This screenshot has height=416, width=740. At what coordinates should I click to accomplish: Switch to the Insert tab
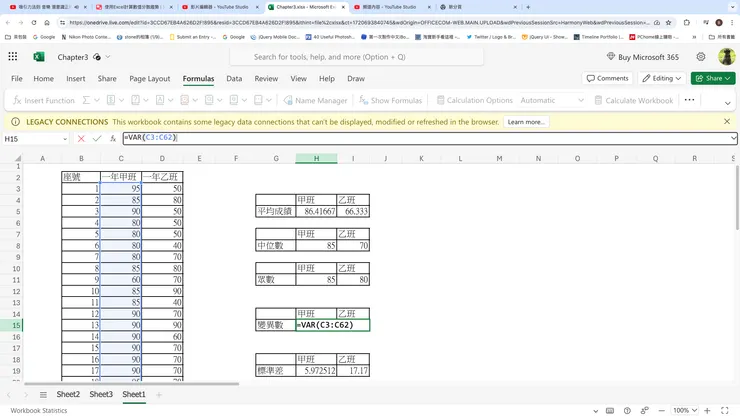tap(76, 78)
